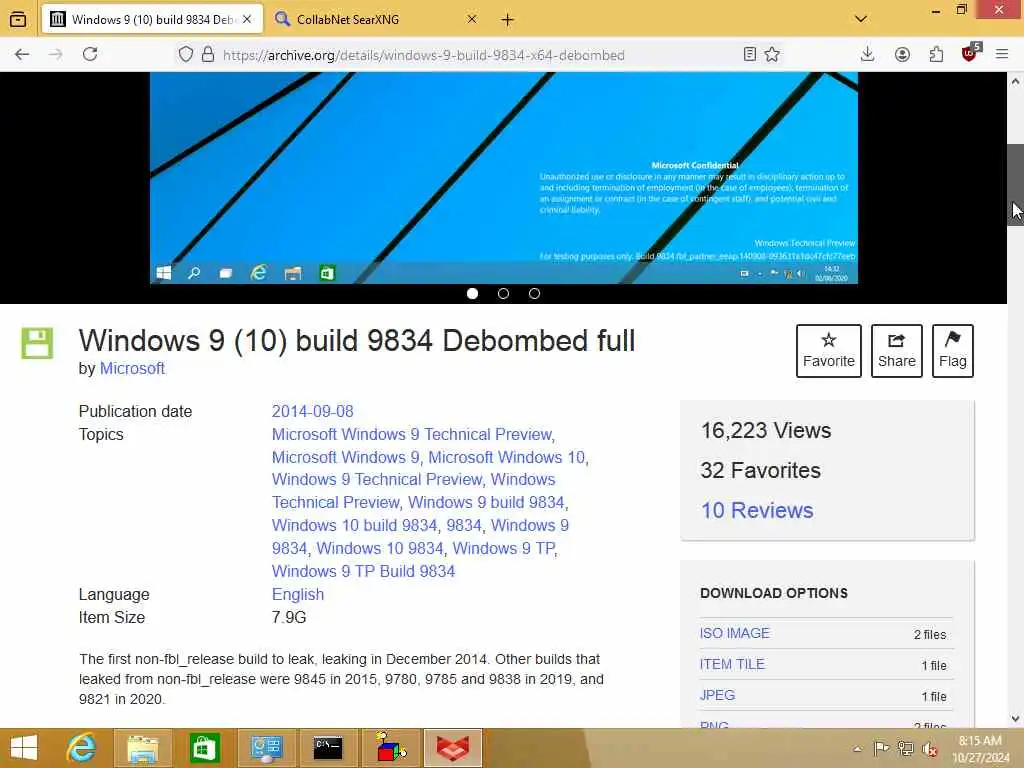This screenshot has width=1024, height=768.
Task: Open the Firefox hamburger menu
Action: [x=1002, y=54]
